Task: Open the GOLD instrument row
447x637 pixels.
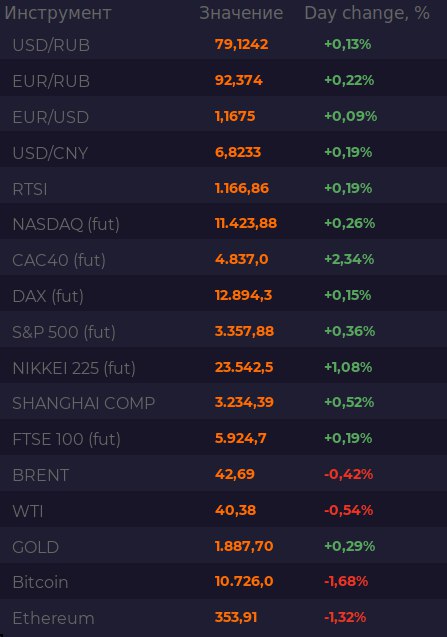Action: [224, 546]
